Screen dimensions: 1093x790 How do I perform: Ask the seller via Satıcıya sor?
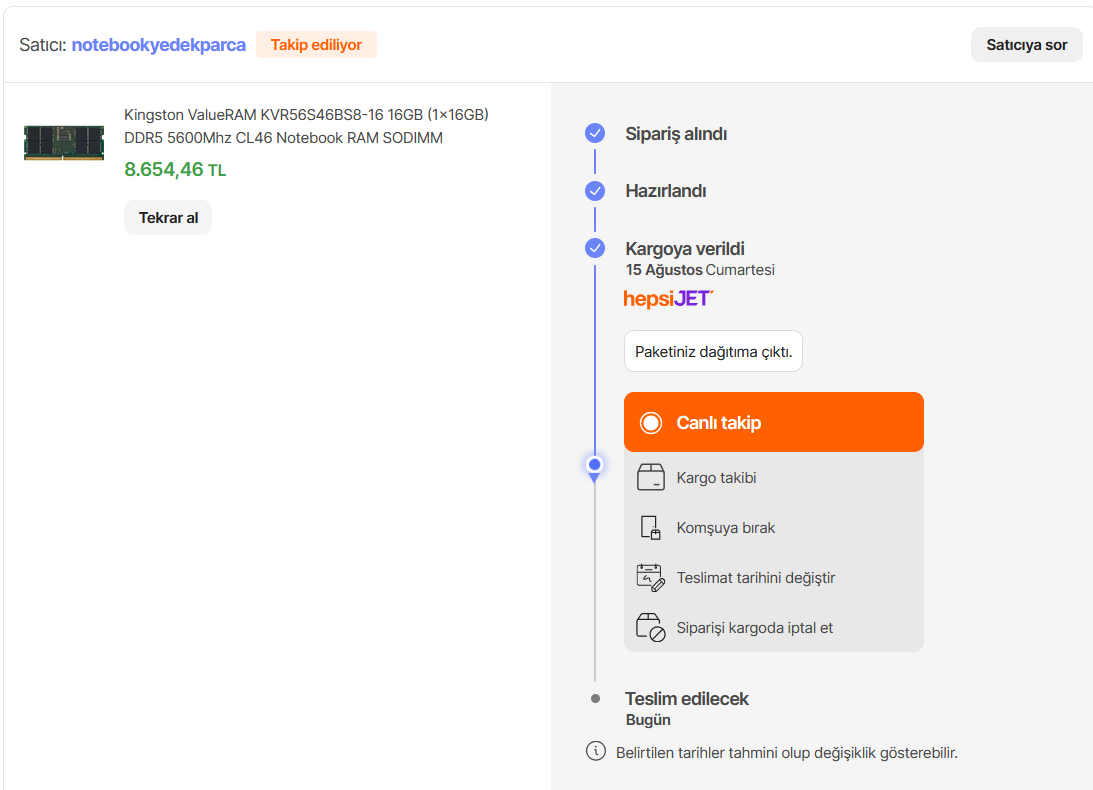tap(1026, 45)
